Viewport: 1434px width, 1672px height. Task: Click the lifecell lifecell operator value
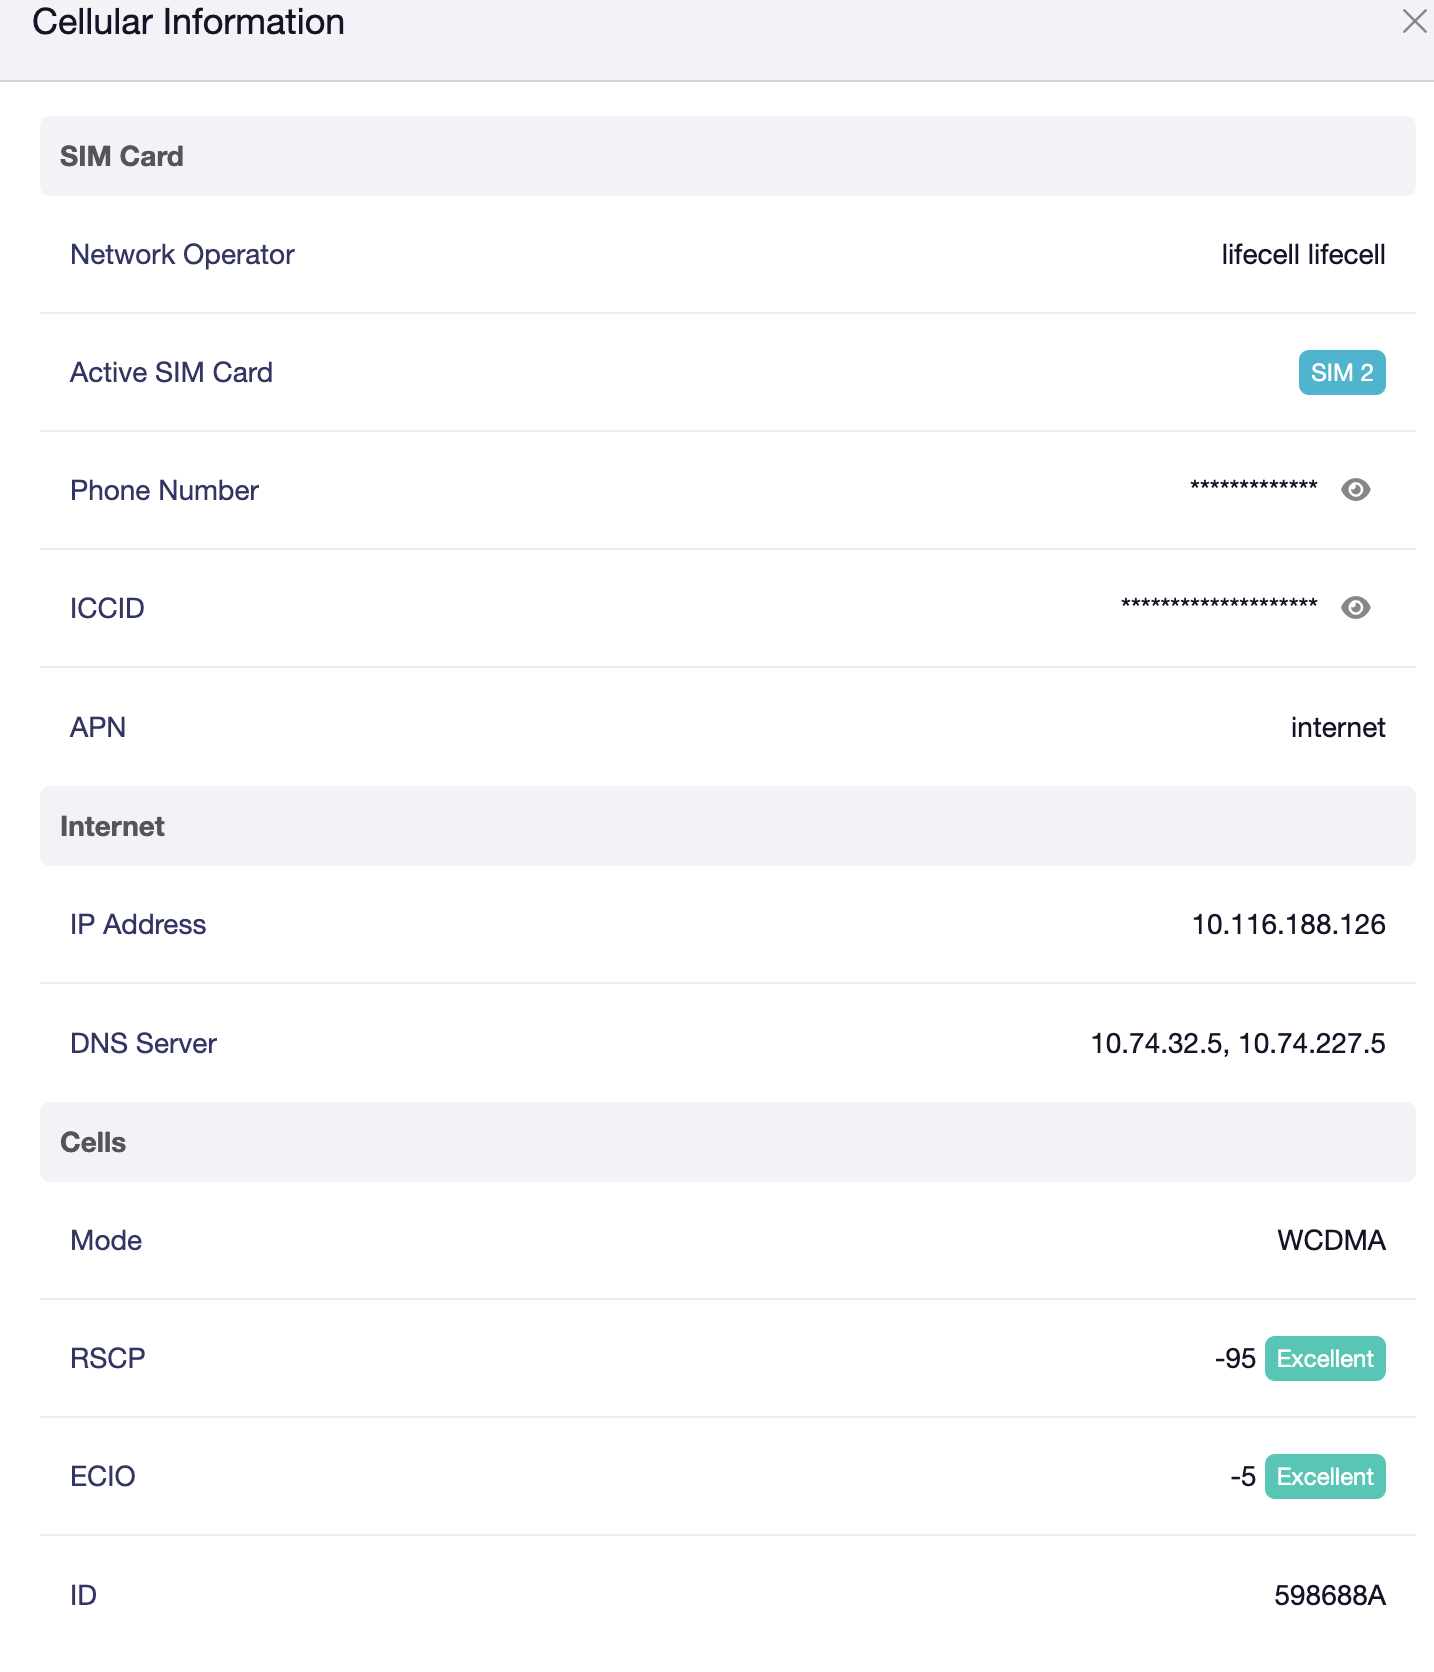point(1302,255)
